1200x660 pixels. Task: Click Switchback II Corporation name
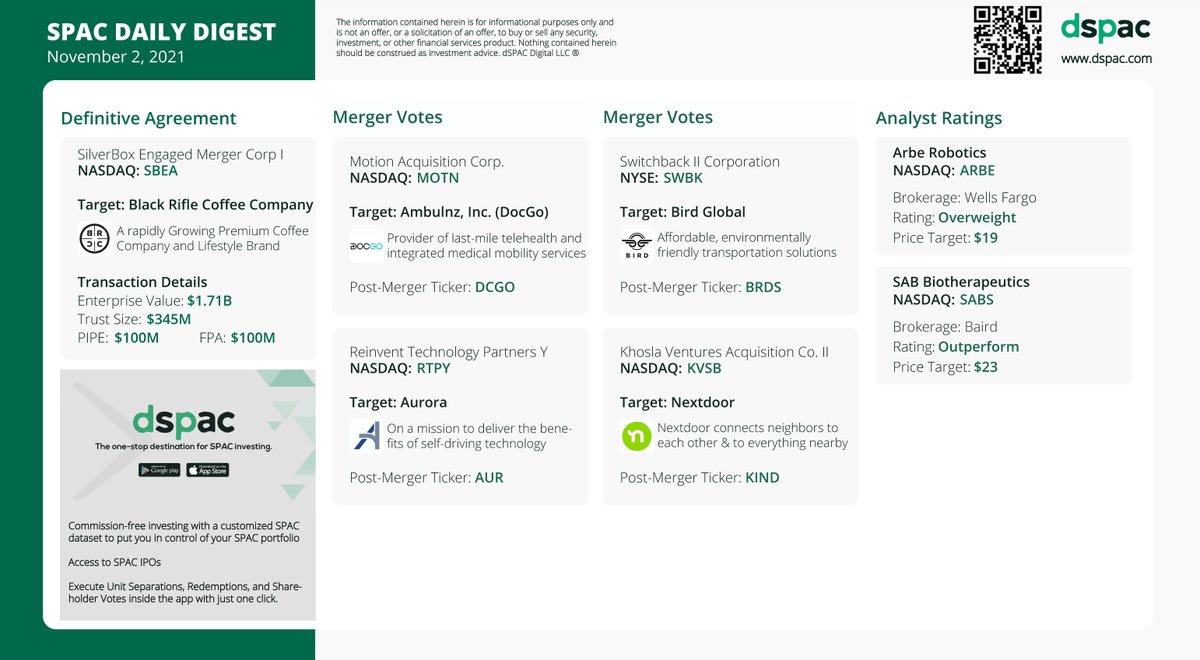click(x=700, y=161)
